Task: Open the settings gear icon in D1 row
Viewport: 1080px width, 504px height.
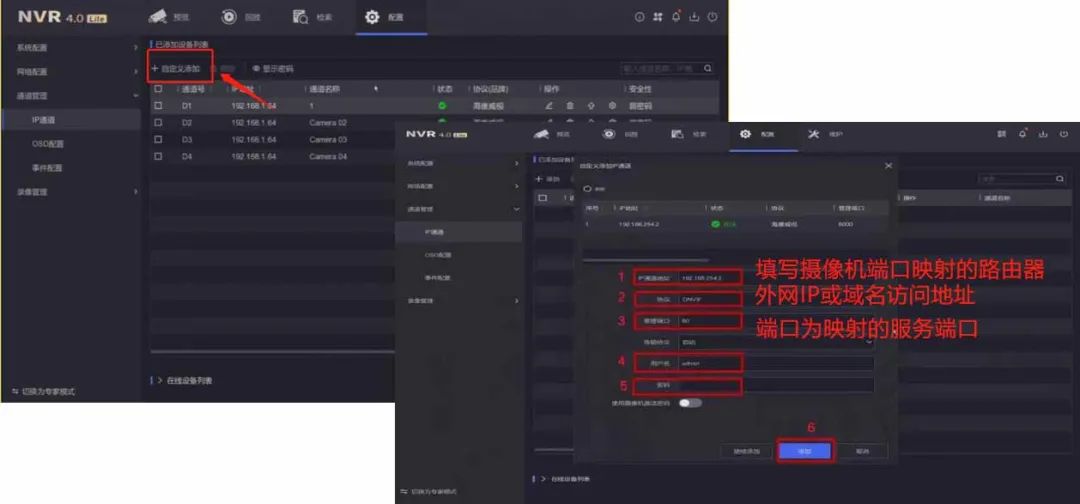Action: point(612,105)
